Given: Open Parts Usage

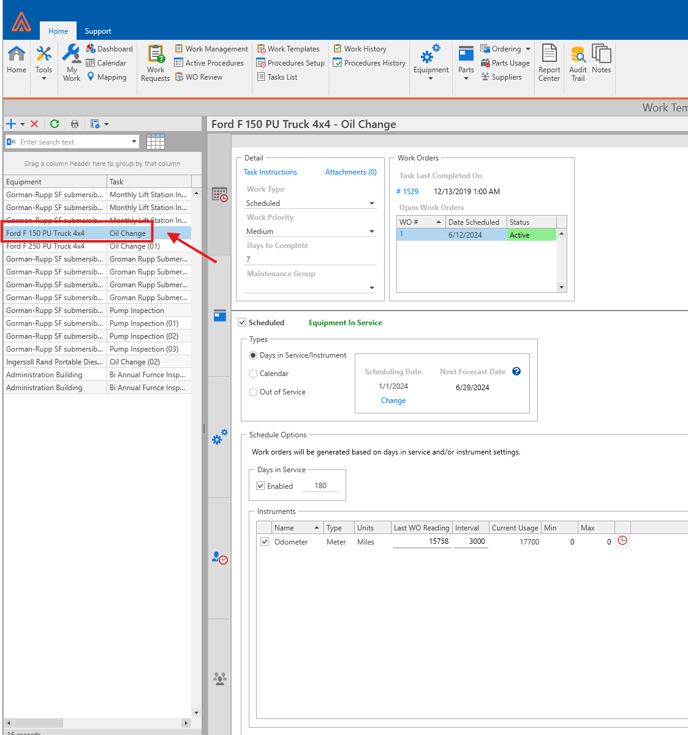Looking at the screenshot, I should point(505,63).
